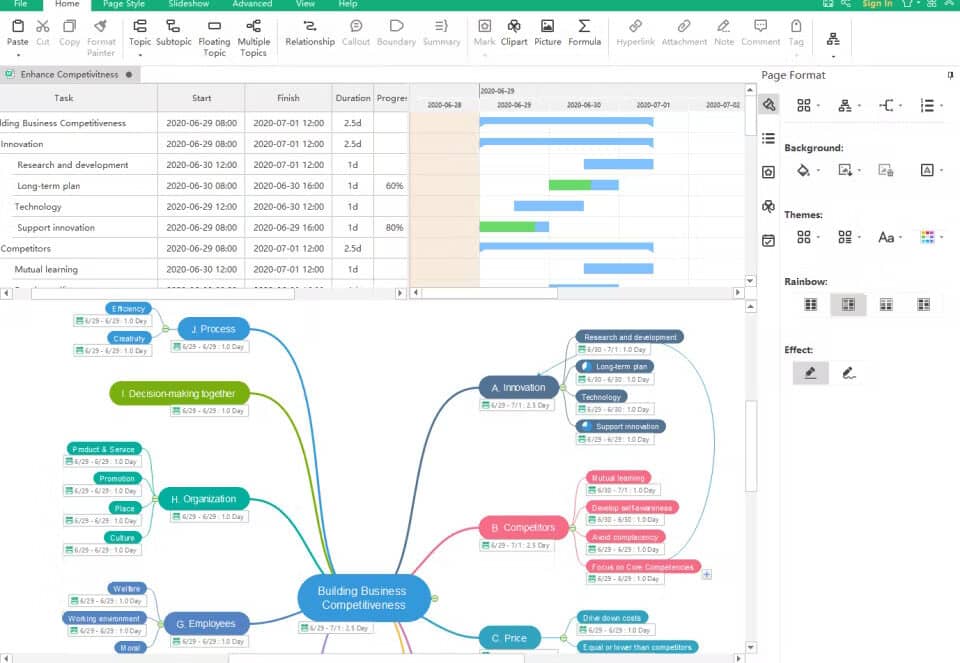The width and height of the screenshot is (960, 663).
Task: Expand the Themes font Aa dropdown
Action: (x=888, y=237)
